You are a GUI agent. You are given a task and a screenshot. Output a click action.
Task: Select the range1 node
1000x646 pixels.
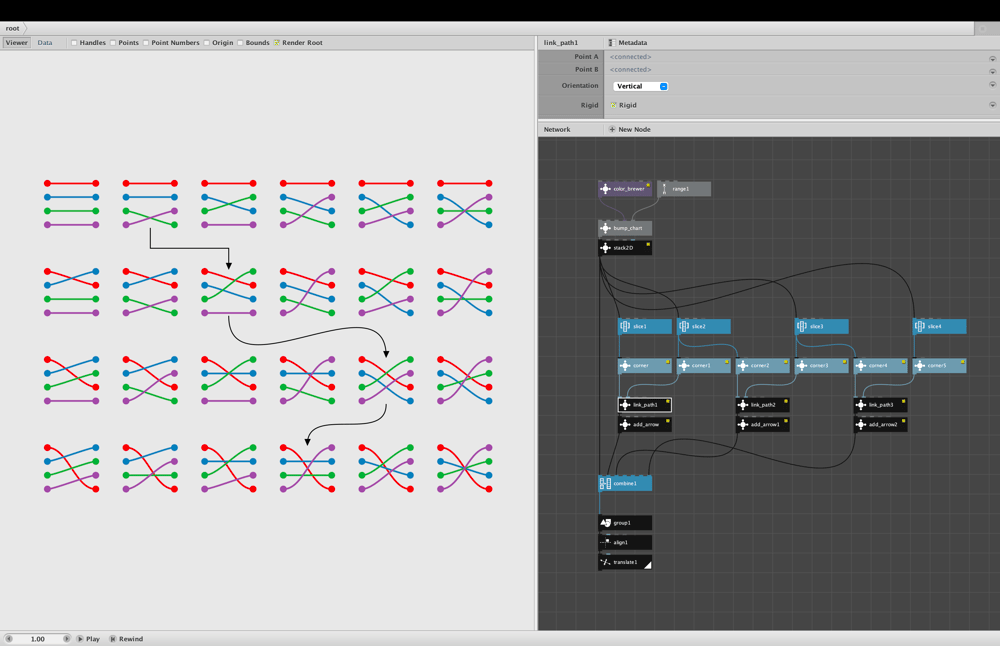click(x=684, y=189)
